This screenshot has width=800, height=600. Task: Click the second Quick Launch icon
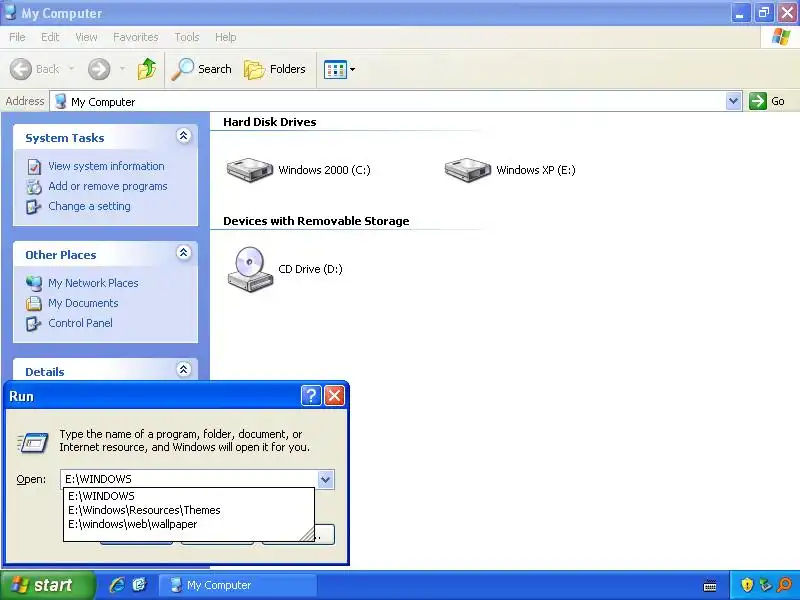pyautogui.click(x=139, y=585)
